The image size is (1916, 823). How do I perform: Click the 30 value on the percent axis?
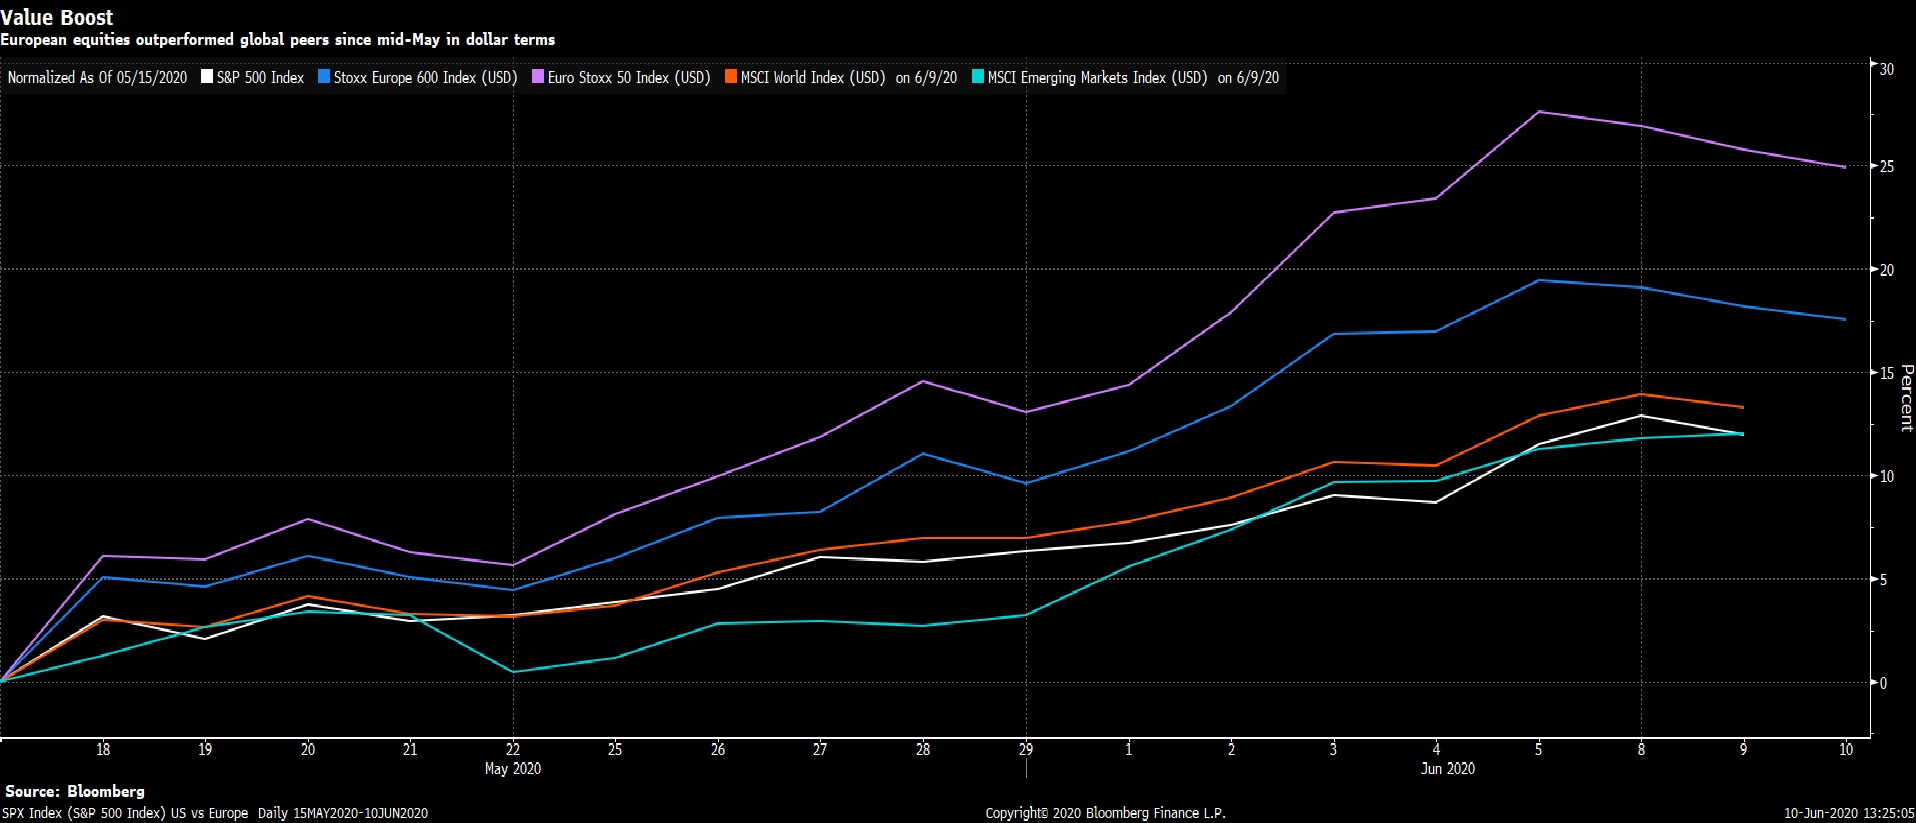(x=1886, y=70)
